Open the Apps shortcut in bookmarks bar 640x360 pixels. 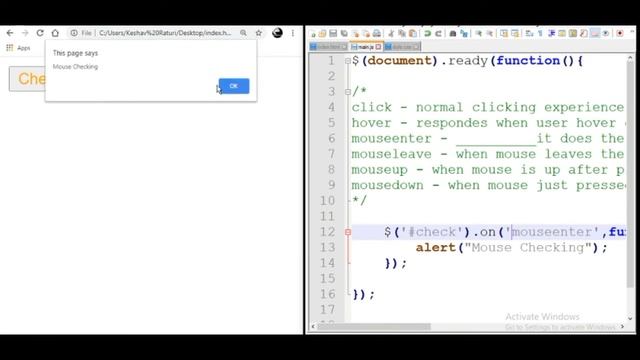click(18, 48)
